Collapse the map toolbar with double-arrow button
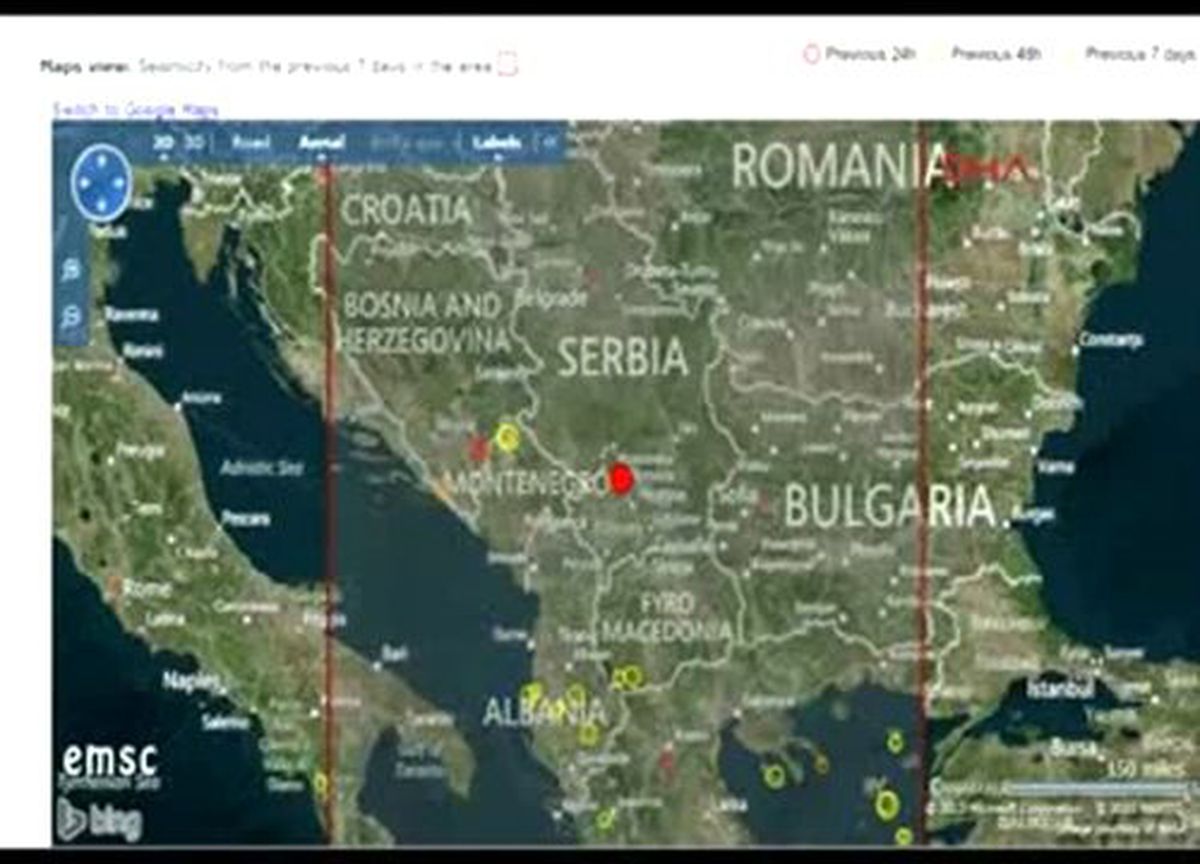The width and height of the screenshot is (1200, 864). (550, 143)
